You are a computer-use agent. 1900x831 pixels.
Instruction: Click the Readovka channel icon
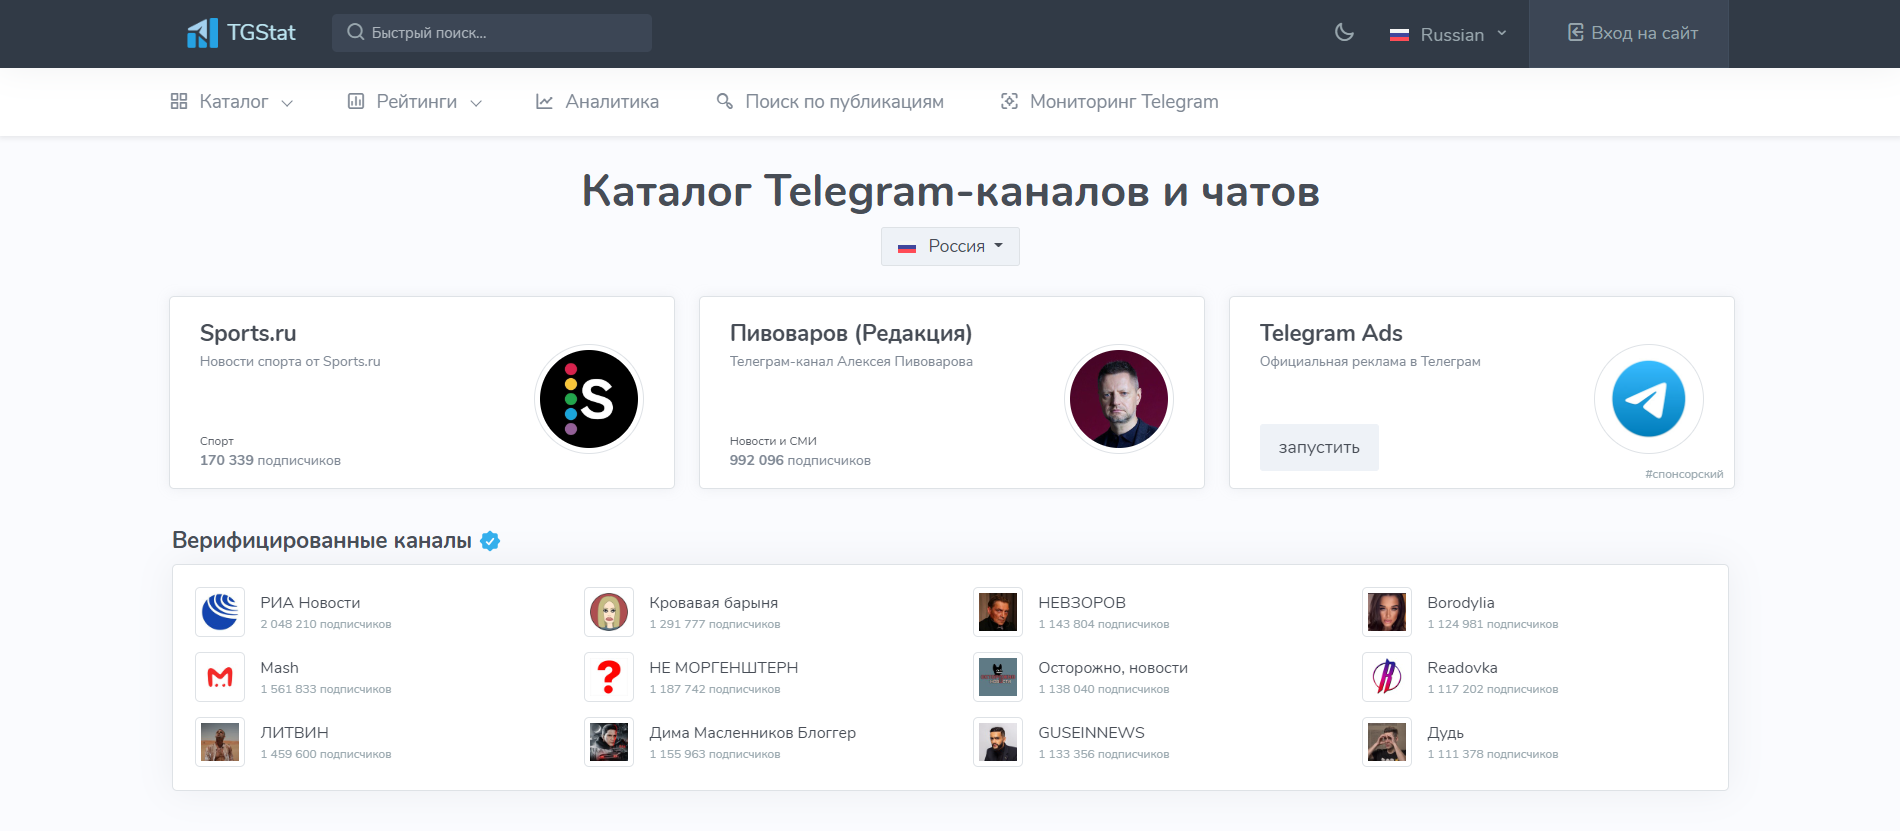[x=1387, y=677]
